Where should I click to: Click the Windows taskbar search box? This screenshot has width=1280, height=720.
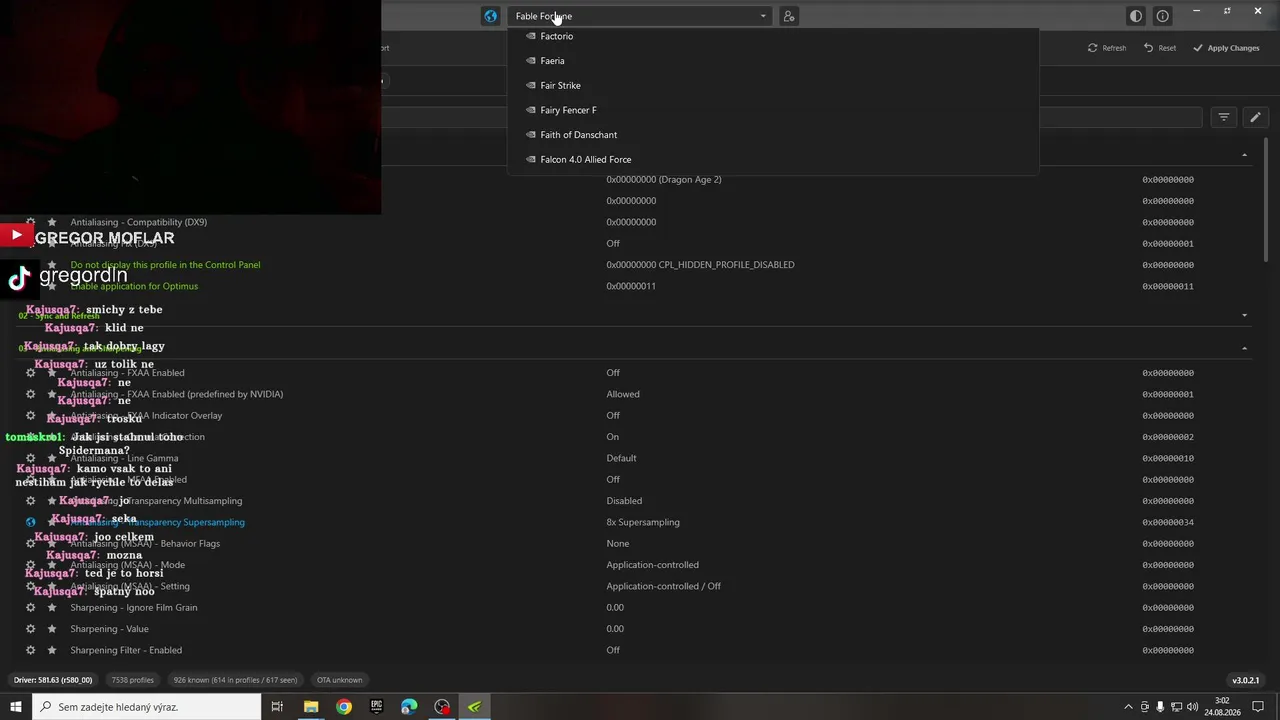tap(147, 707)
